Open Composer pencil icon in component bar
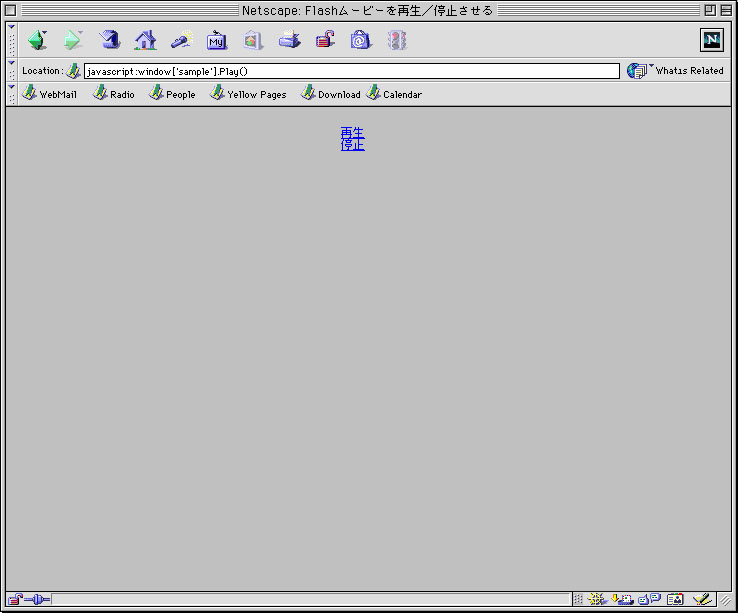The width and height of the screenshot is (738, 613). pos(702,599)
